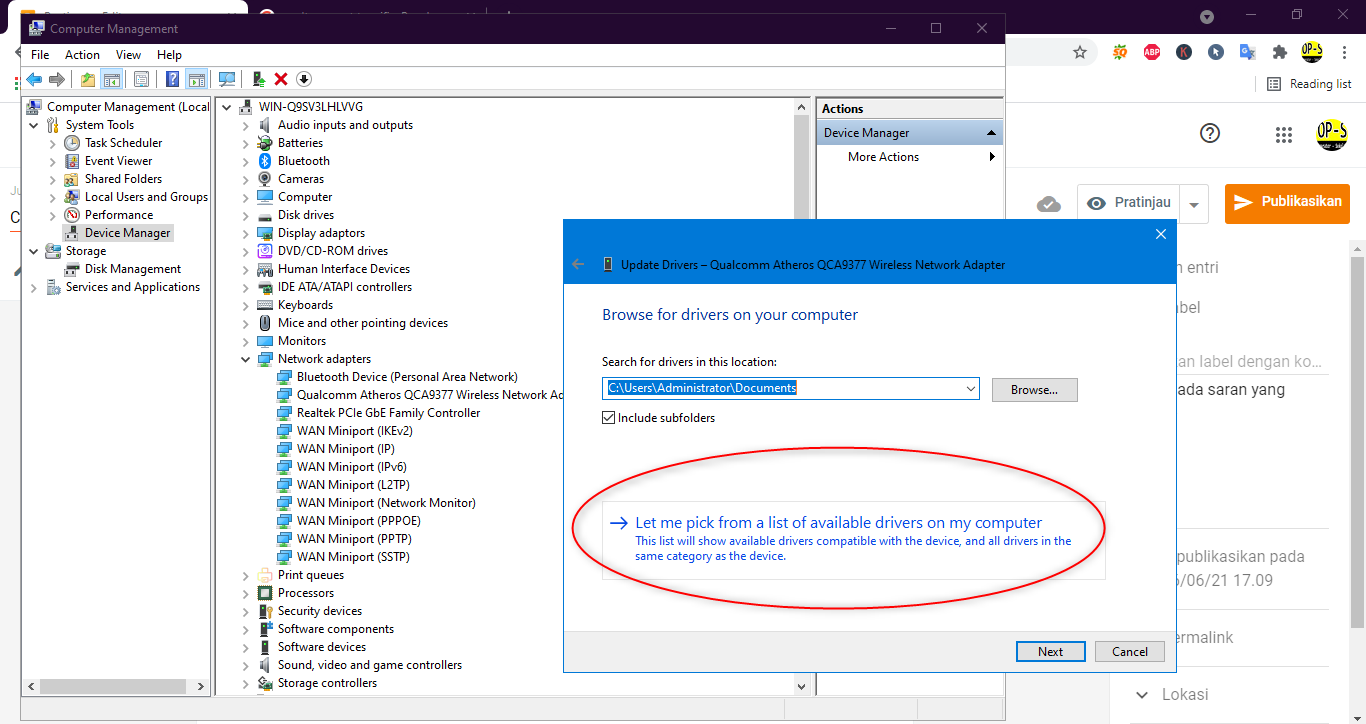
Task: Select WAN Miniport (PPPOE) device
Action: 349,521
